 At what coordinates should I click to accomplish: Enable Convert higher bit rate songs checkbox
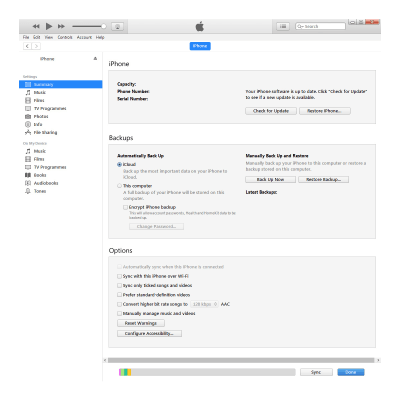[x=119, y=304]
